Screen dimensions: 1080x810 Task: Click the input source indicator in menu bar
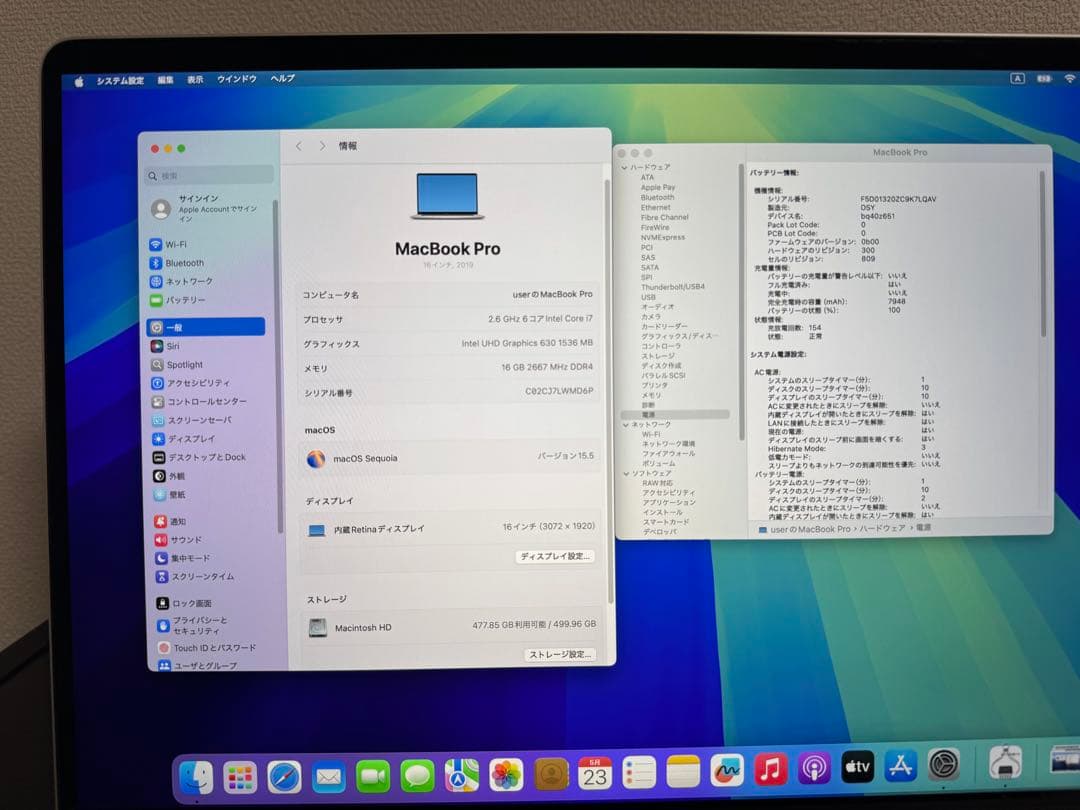click(1017, 79)
